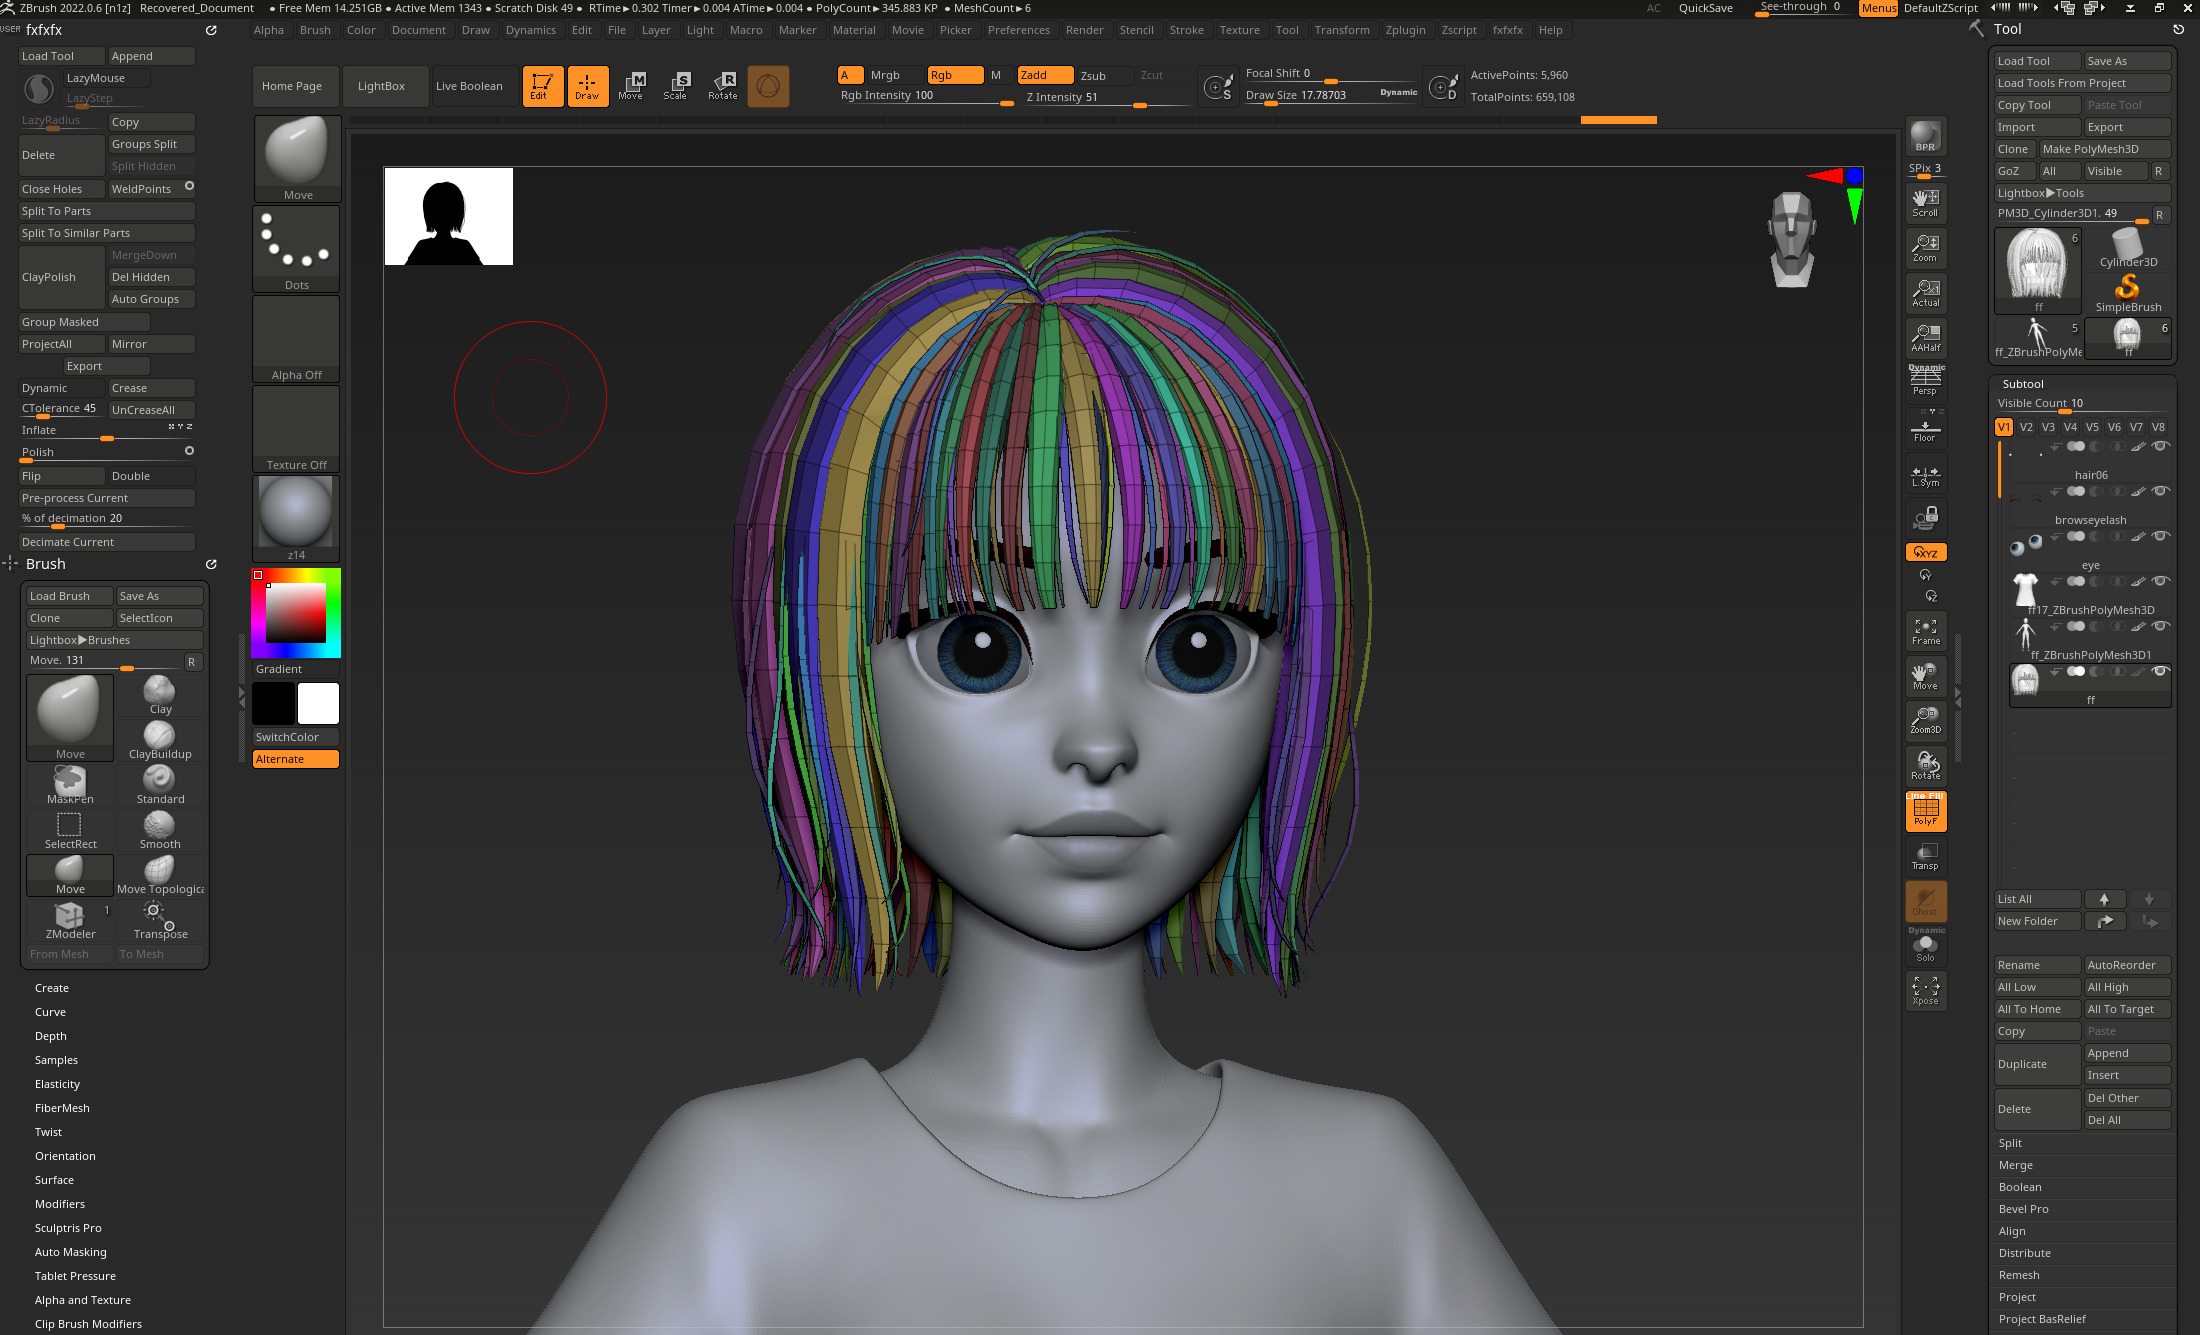Click the Actual size icon
Viewport: 2200px width, 1335px height.
[x=1925, y=293]
